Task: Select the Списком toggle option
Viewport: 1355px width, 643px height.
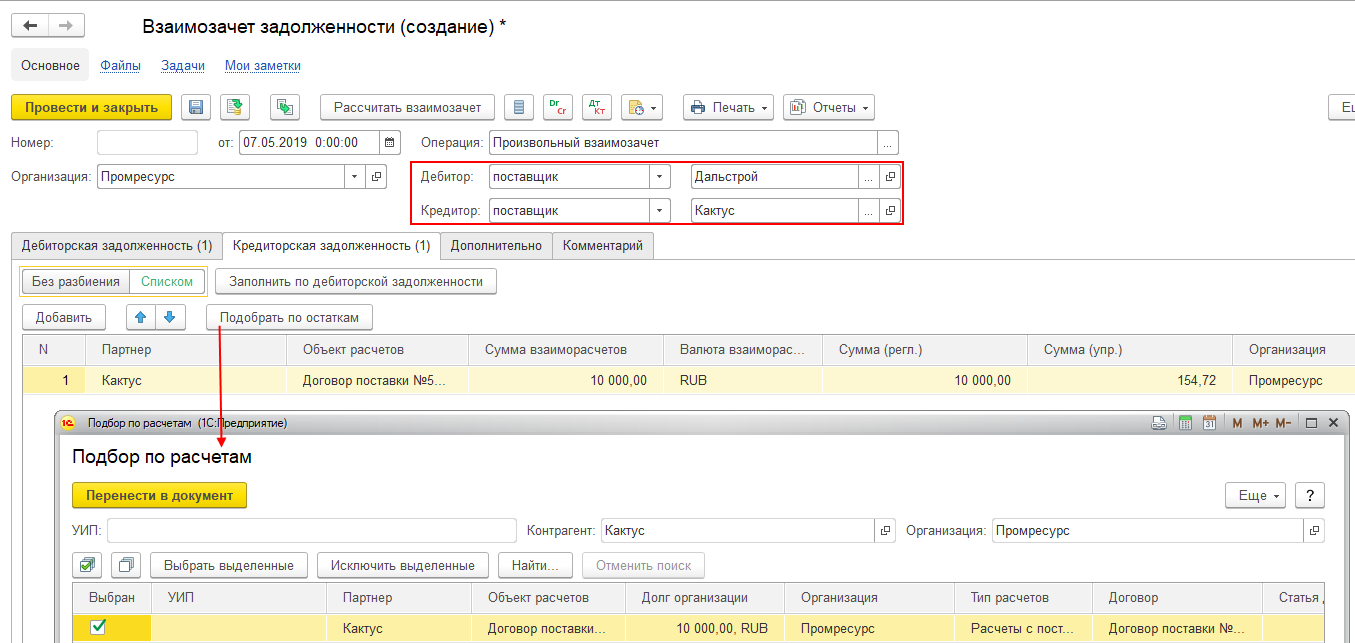Action: (167, 282)
